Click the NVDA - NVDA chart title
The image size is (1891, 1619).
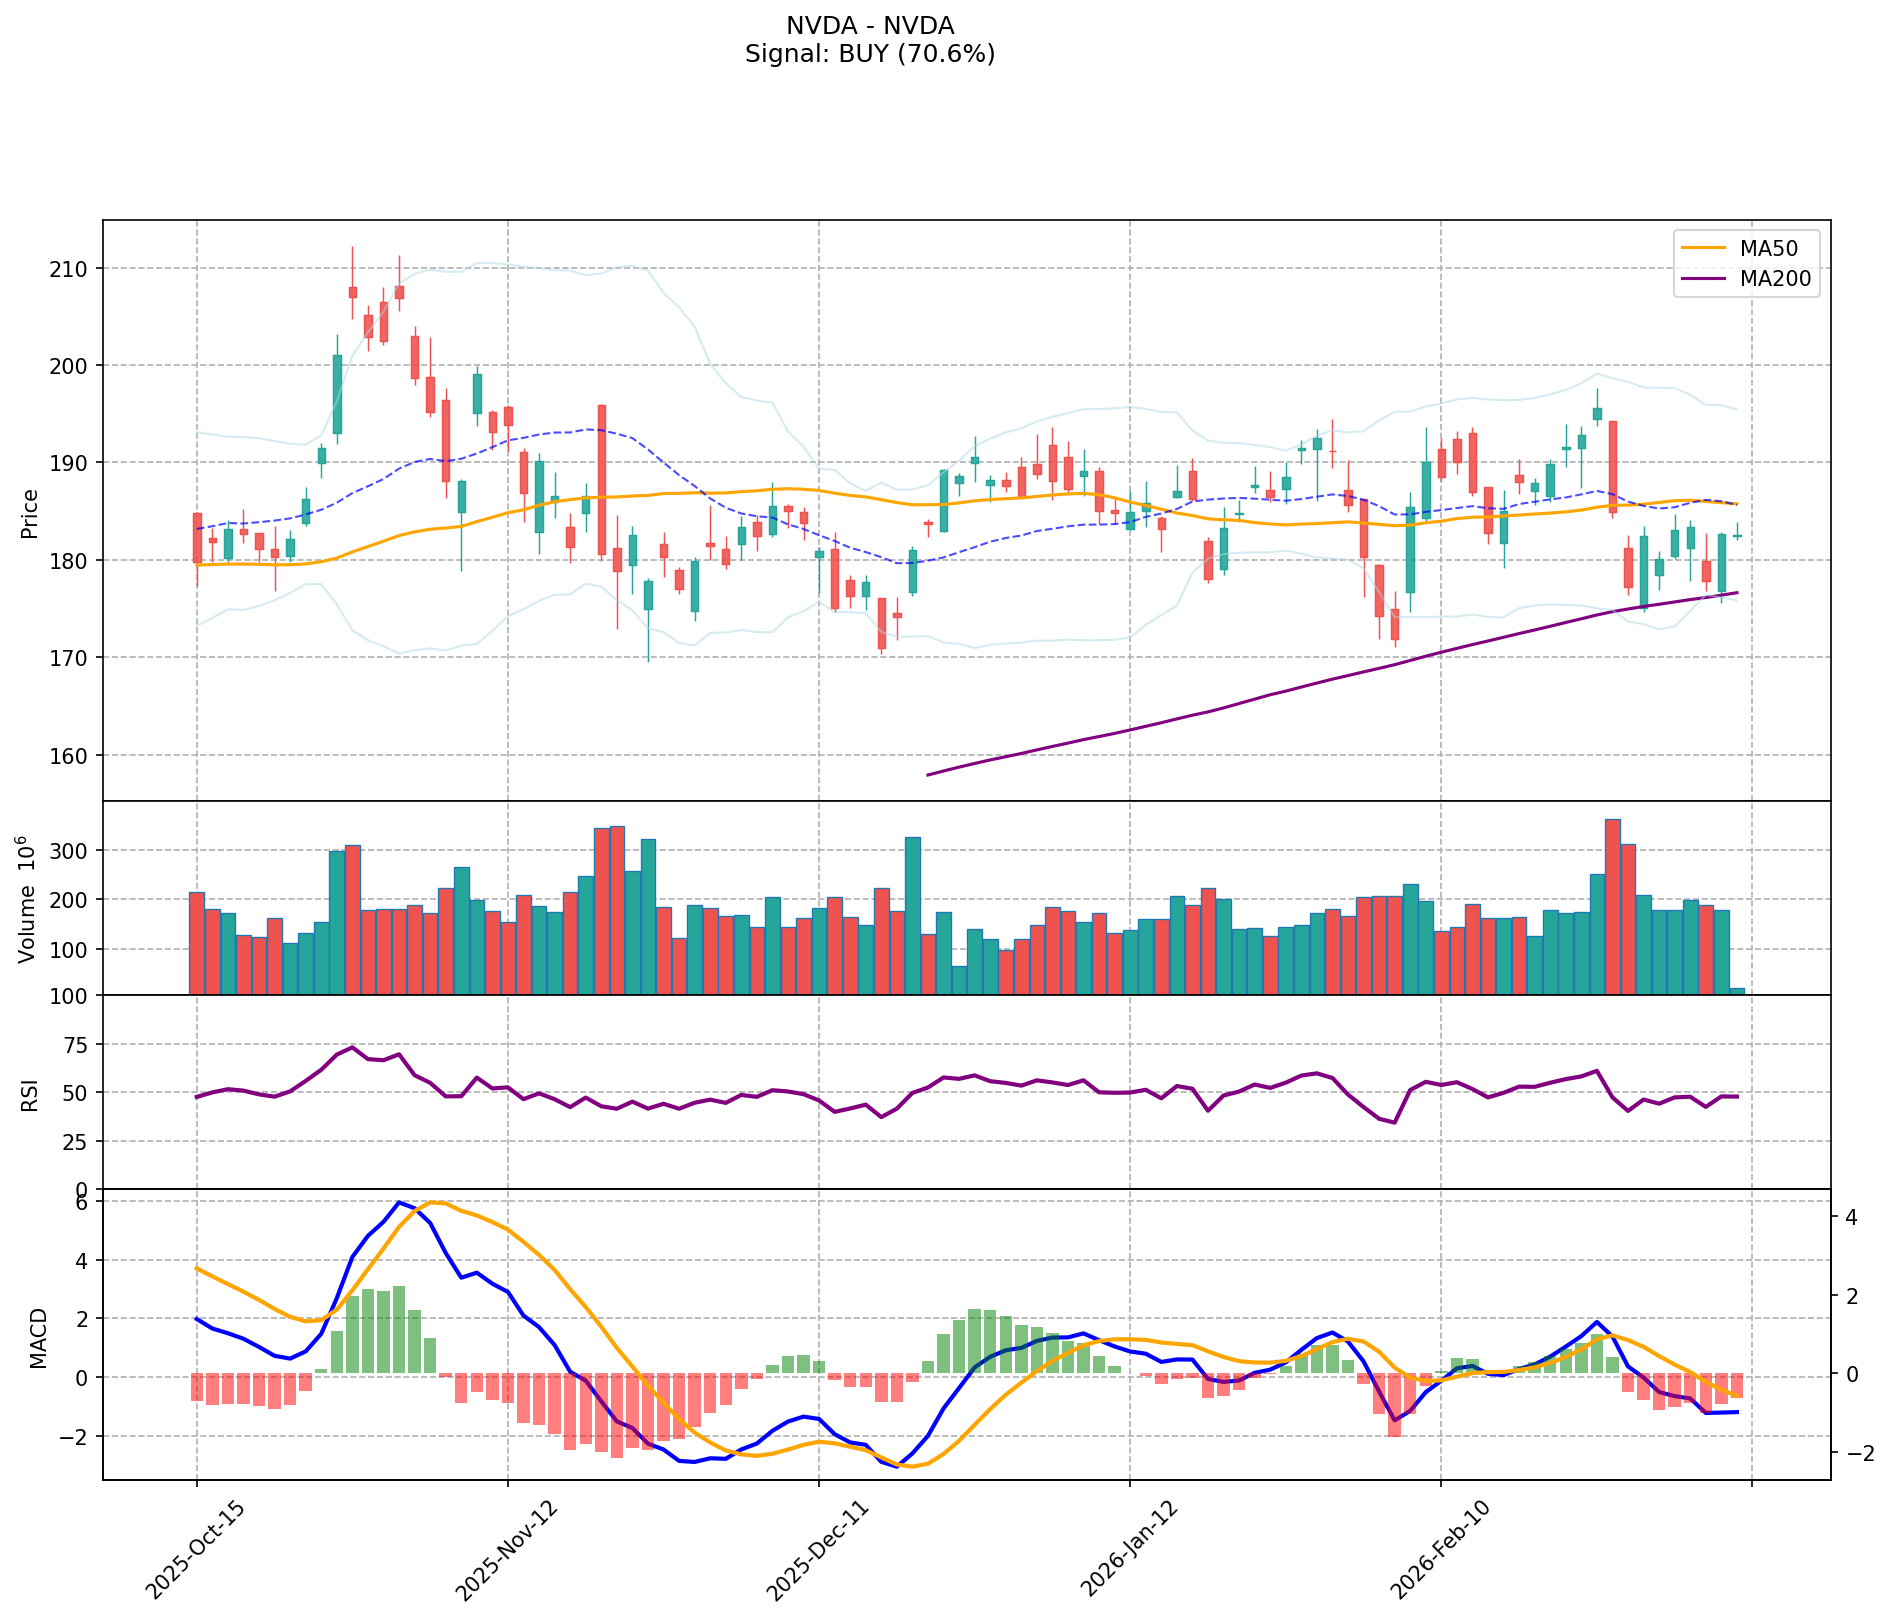(x=869, y=26)
